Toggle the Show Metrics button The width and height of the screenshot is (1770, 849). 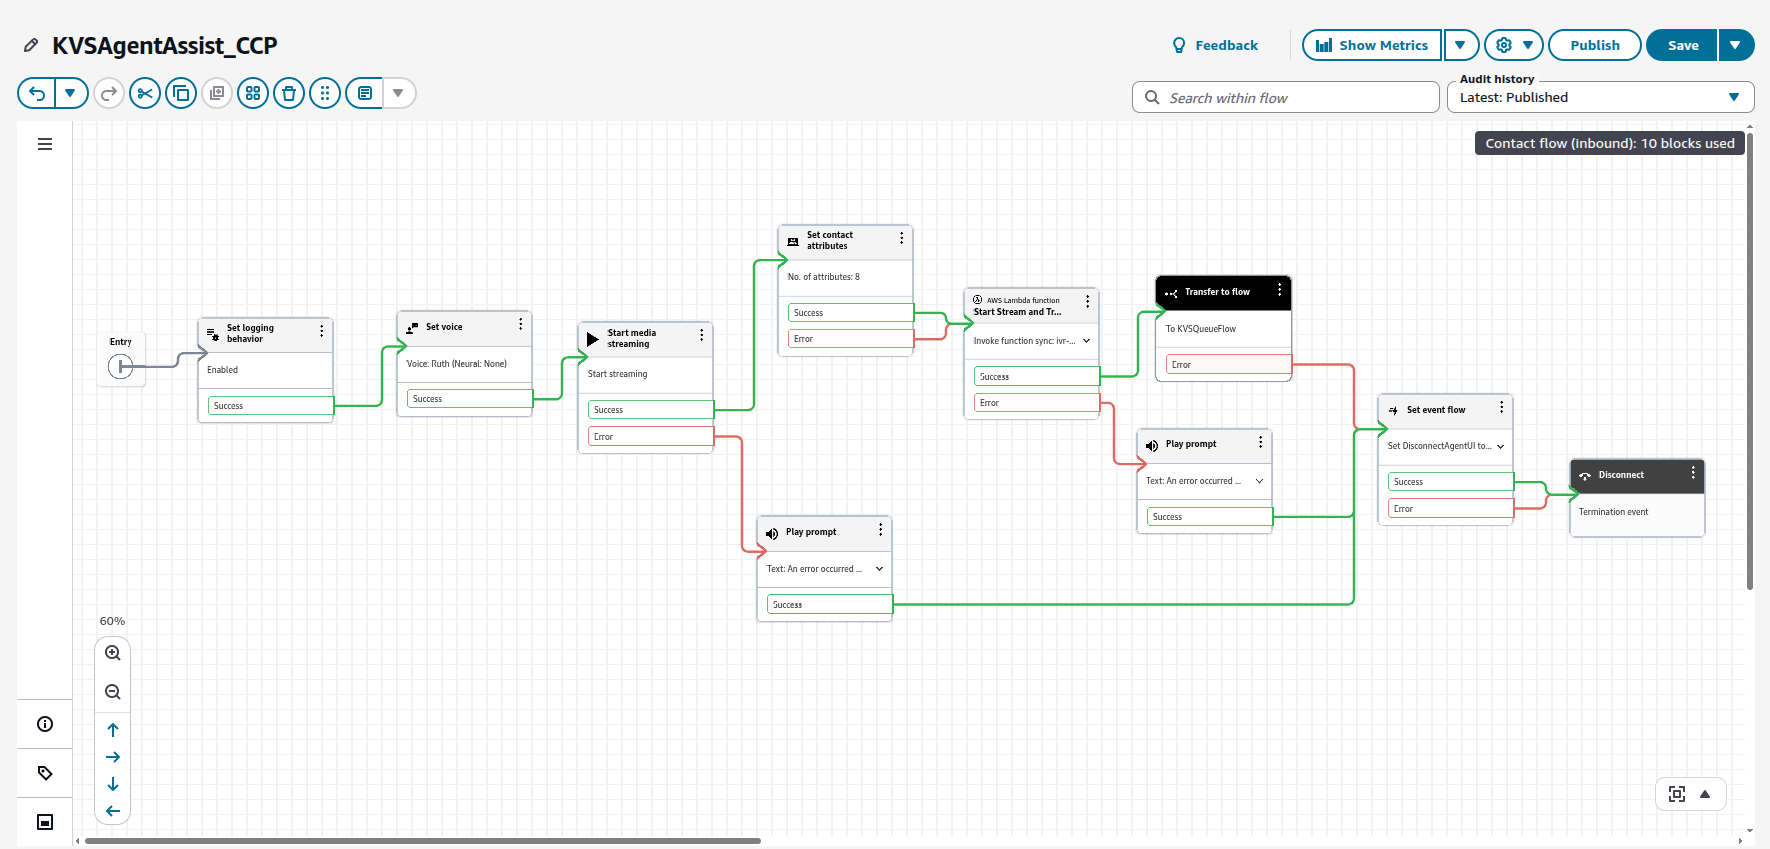(x=1372, y=45)
